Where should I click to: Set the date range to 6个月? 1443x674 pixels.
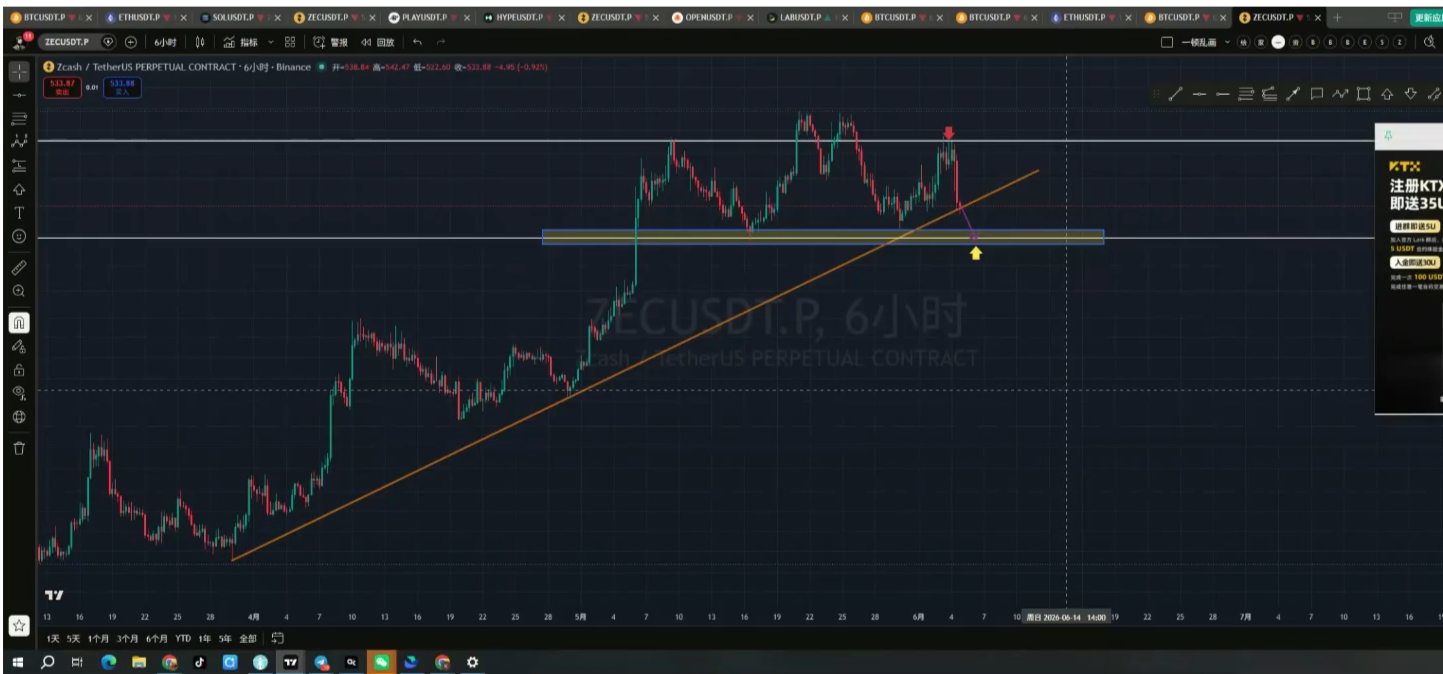coord(156,638)
